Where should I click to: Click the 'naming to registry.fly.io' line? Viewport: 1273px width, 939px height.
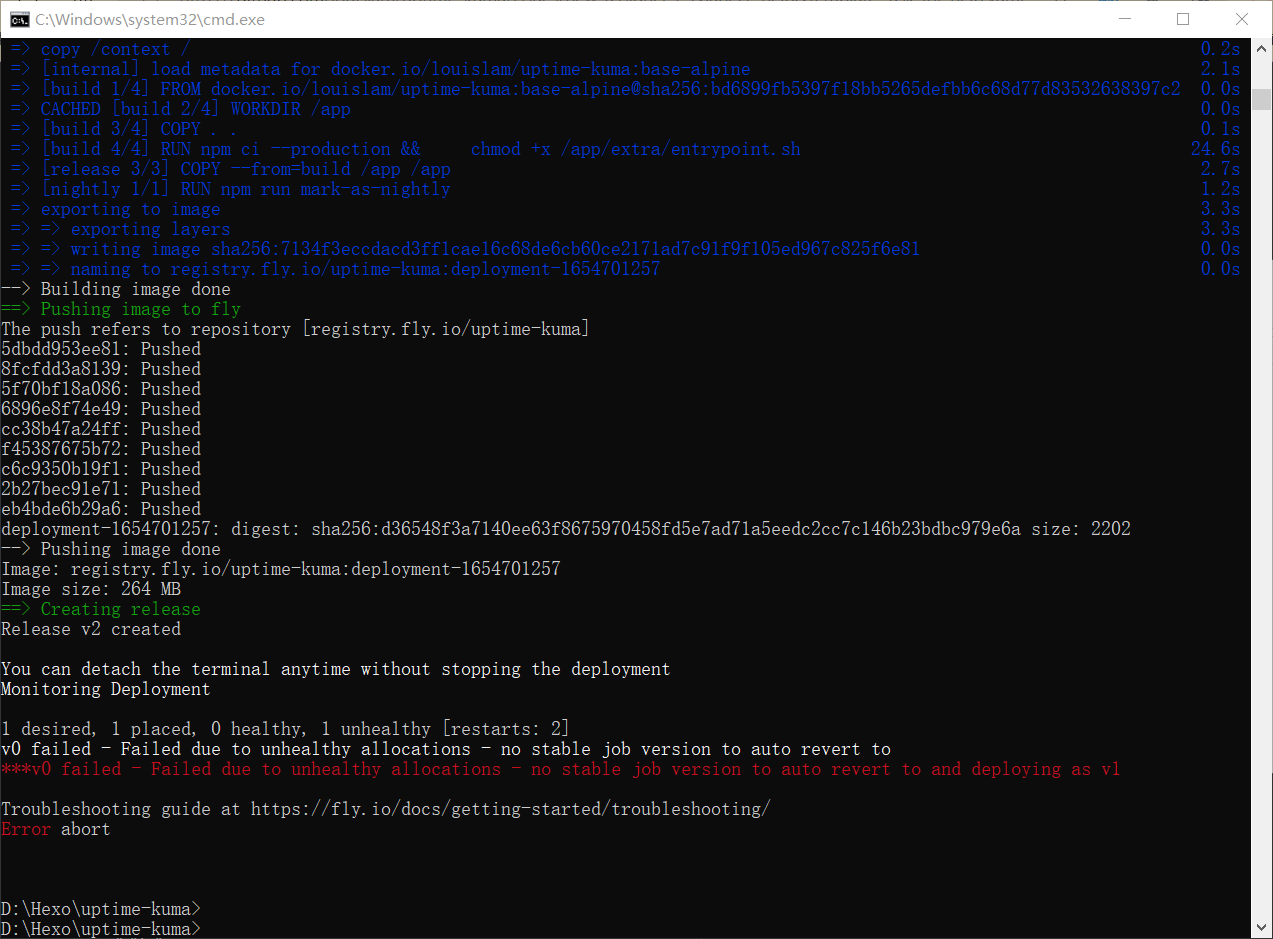336,269
